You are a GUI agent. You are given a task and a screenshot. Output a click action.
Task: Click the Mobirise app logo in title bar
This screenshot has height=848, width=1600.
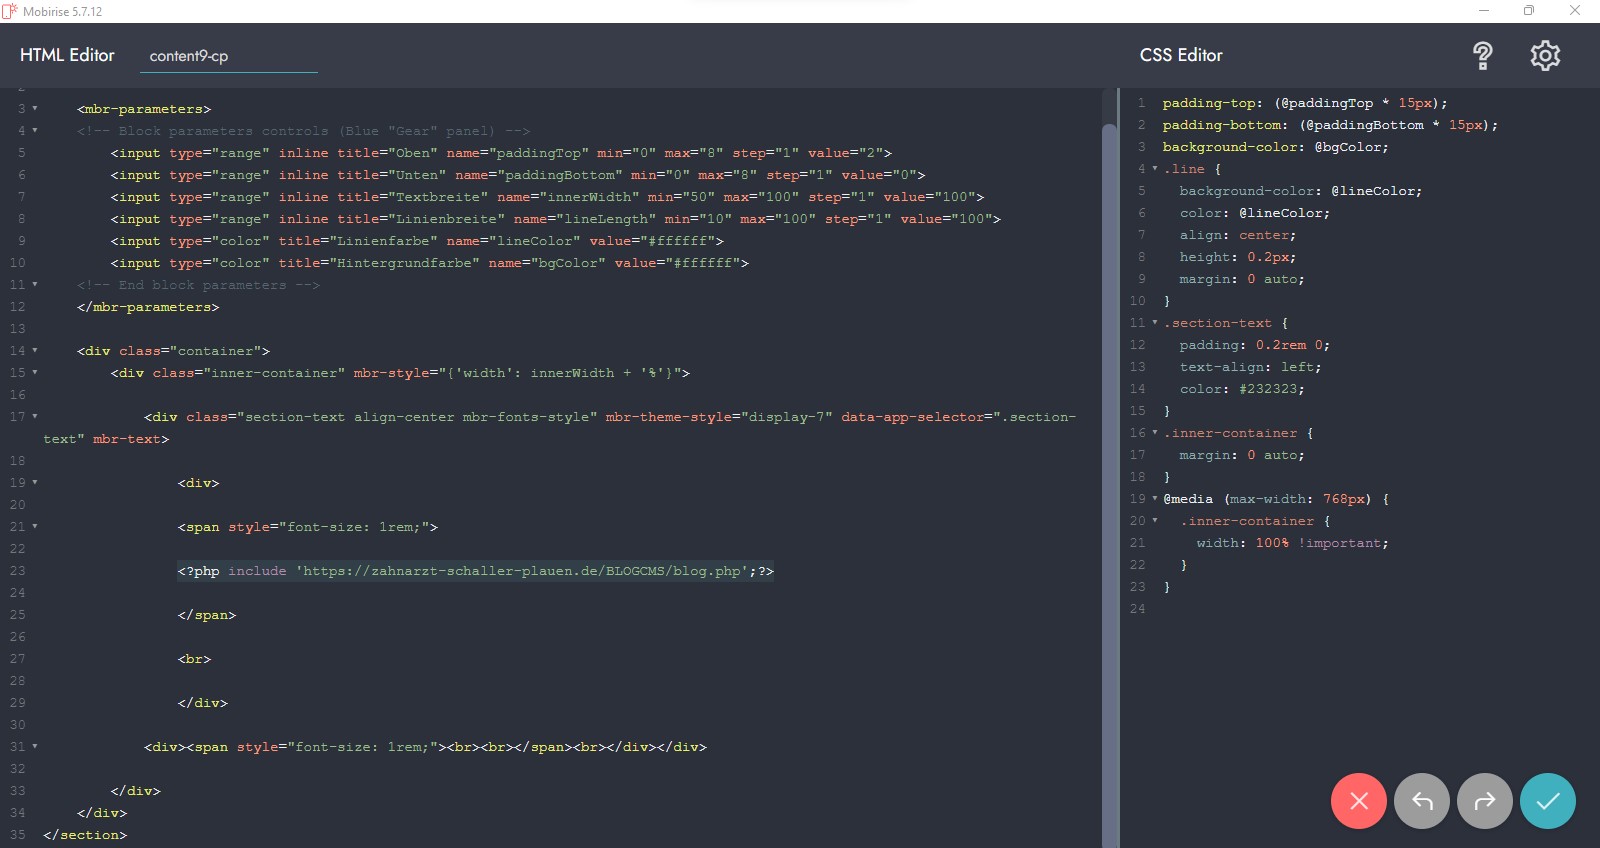pyautogui.click(x=10, y=11)
